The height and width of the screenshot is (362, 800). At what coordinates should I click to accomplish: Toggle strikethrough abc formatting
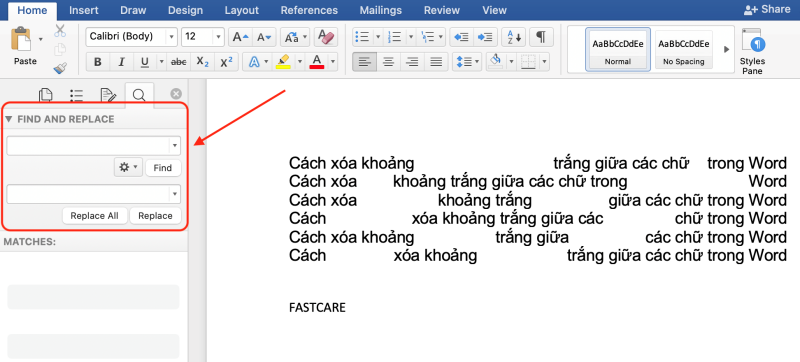tap(179, 62)
